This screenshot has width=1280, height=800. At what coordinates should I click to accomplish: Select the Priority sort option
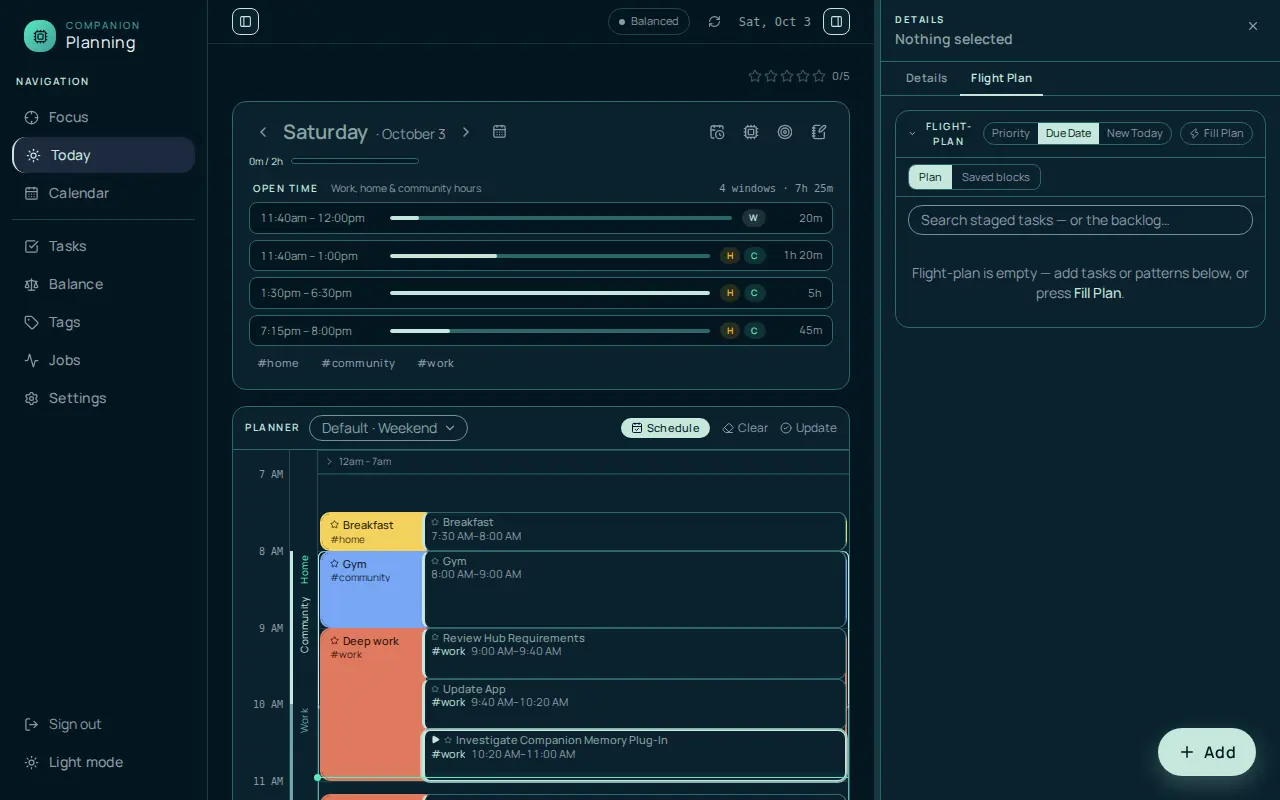tap(1011, 133)
